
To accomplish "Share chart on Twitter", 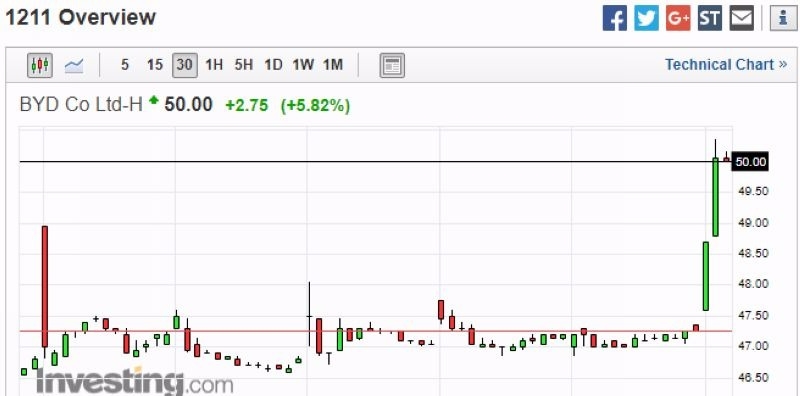I will coord(646,18).
